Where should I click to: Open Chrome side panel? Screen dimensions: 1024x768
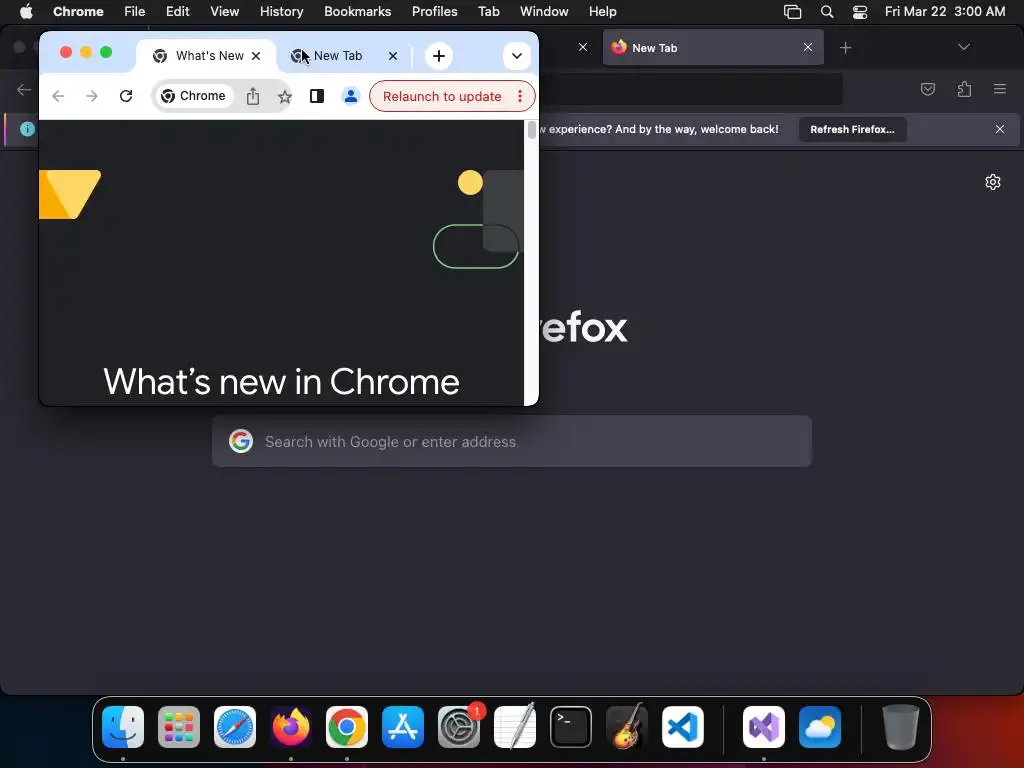317,96
